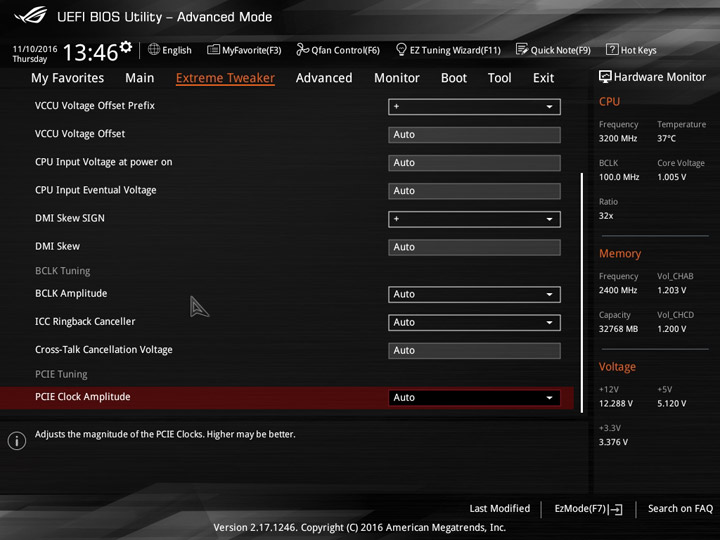Click the globe language icon
The image size is (720, 540).
(x=154, y=49)
